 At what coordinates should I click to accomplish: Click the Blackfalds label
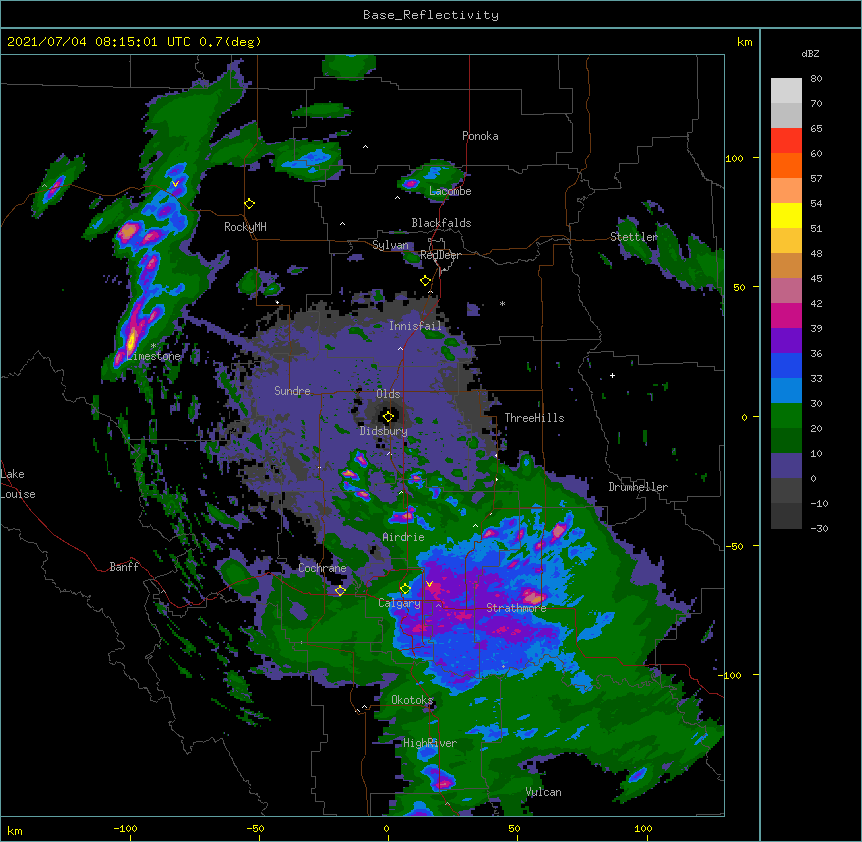(441, 223)
